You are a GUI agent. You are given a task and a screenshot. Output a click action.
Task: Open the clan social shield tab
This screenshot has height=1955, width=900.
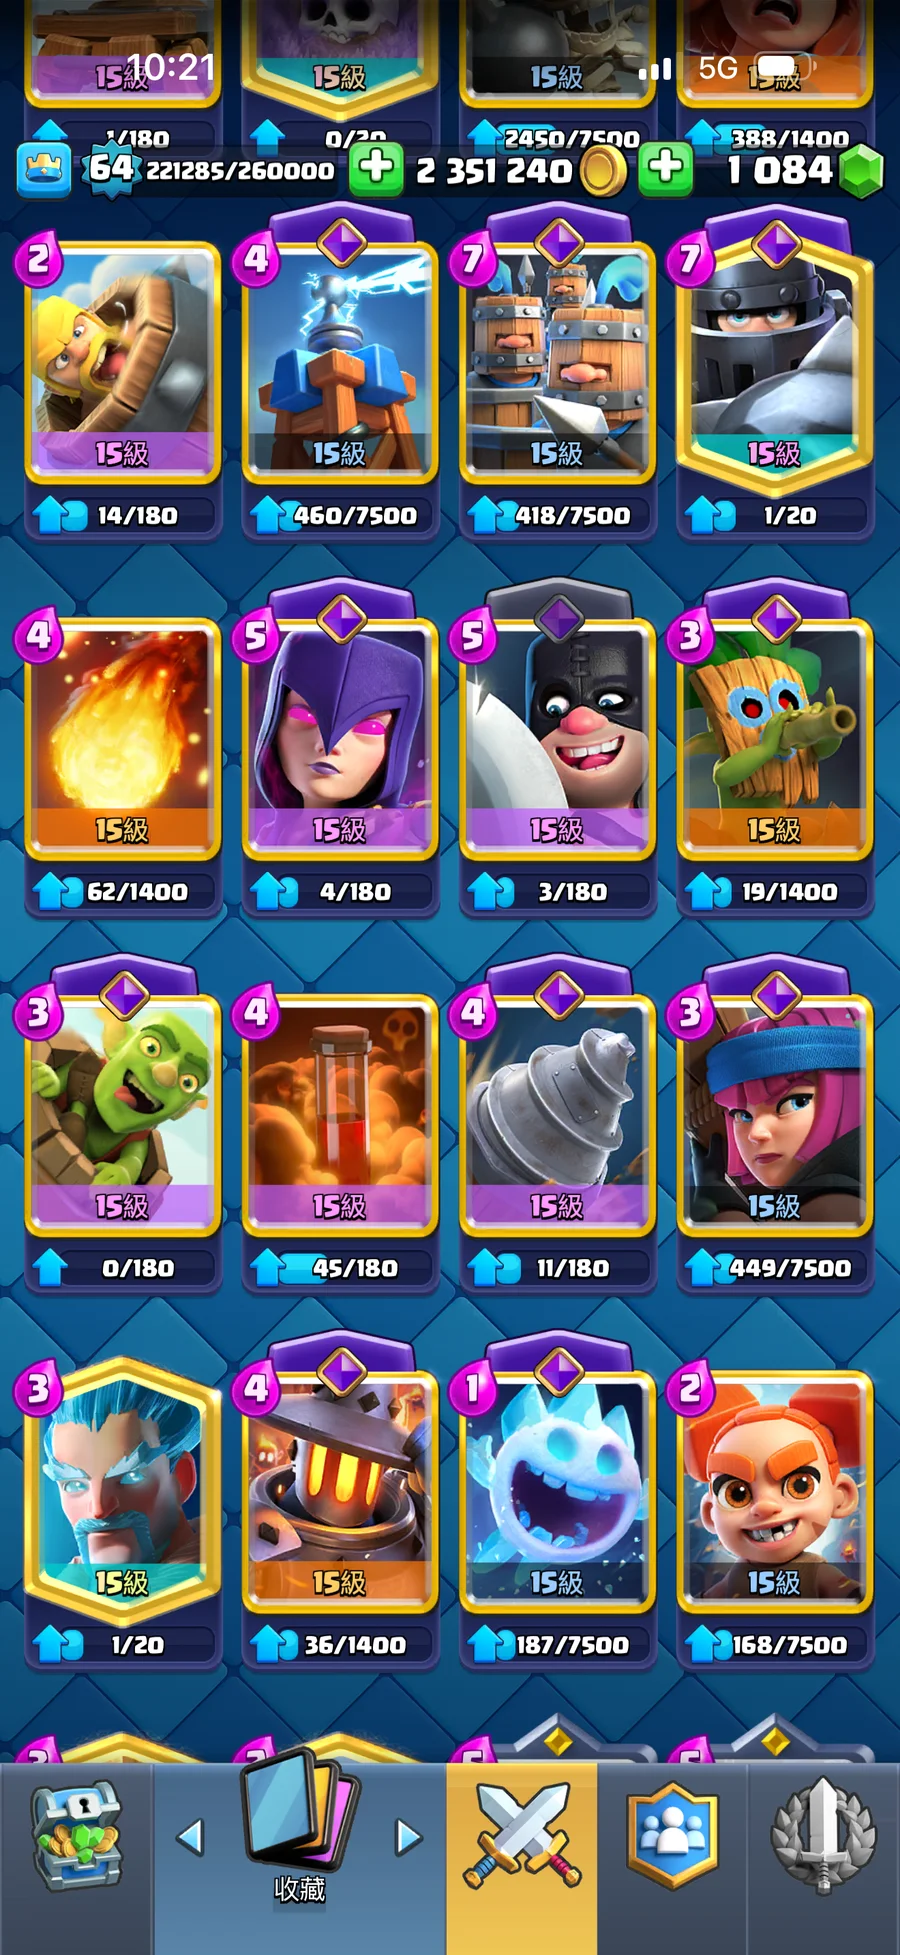point(672,1836)
